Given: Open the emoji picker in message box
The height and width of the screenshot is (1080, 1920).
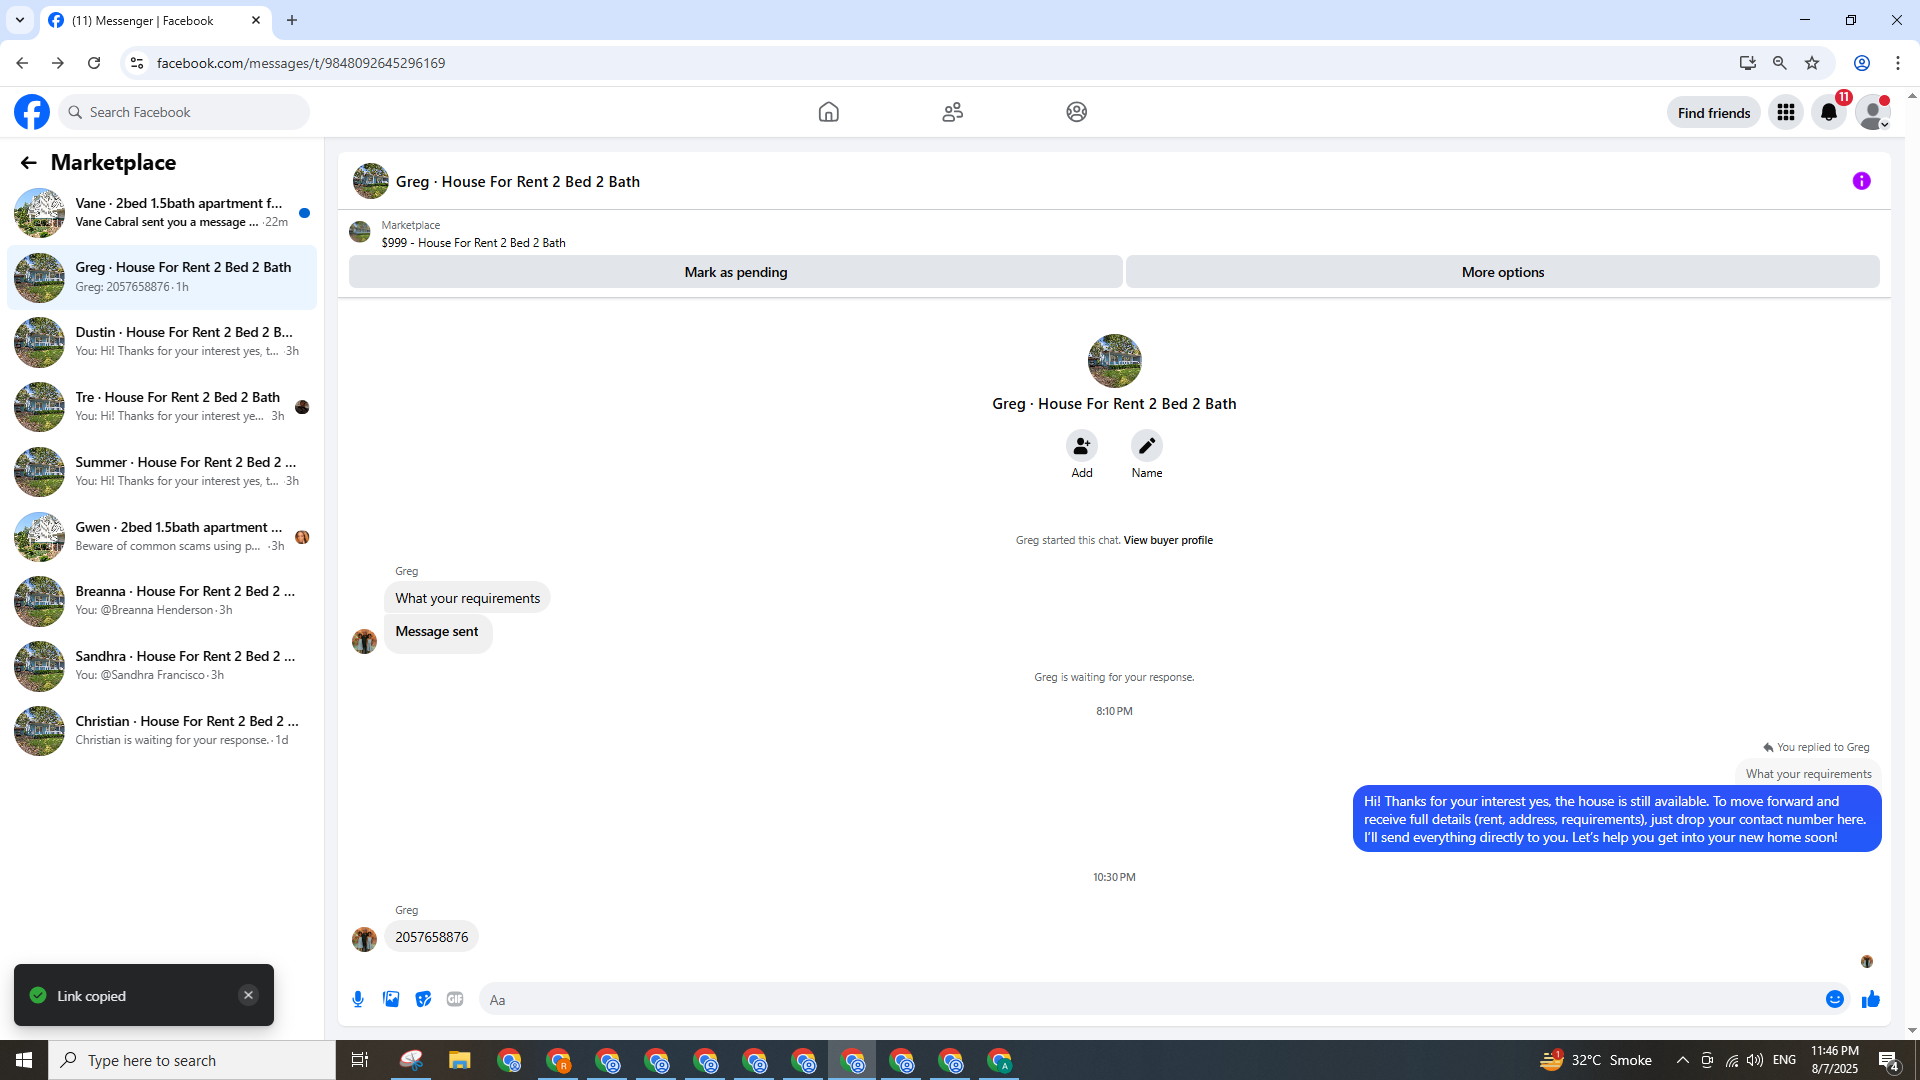Looking at the screenshot, I should (1834, 999).
